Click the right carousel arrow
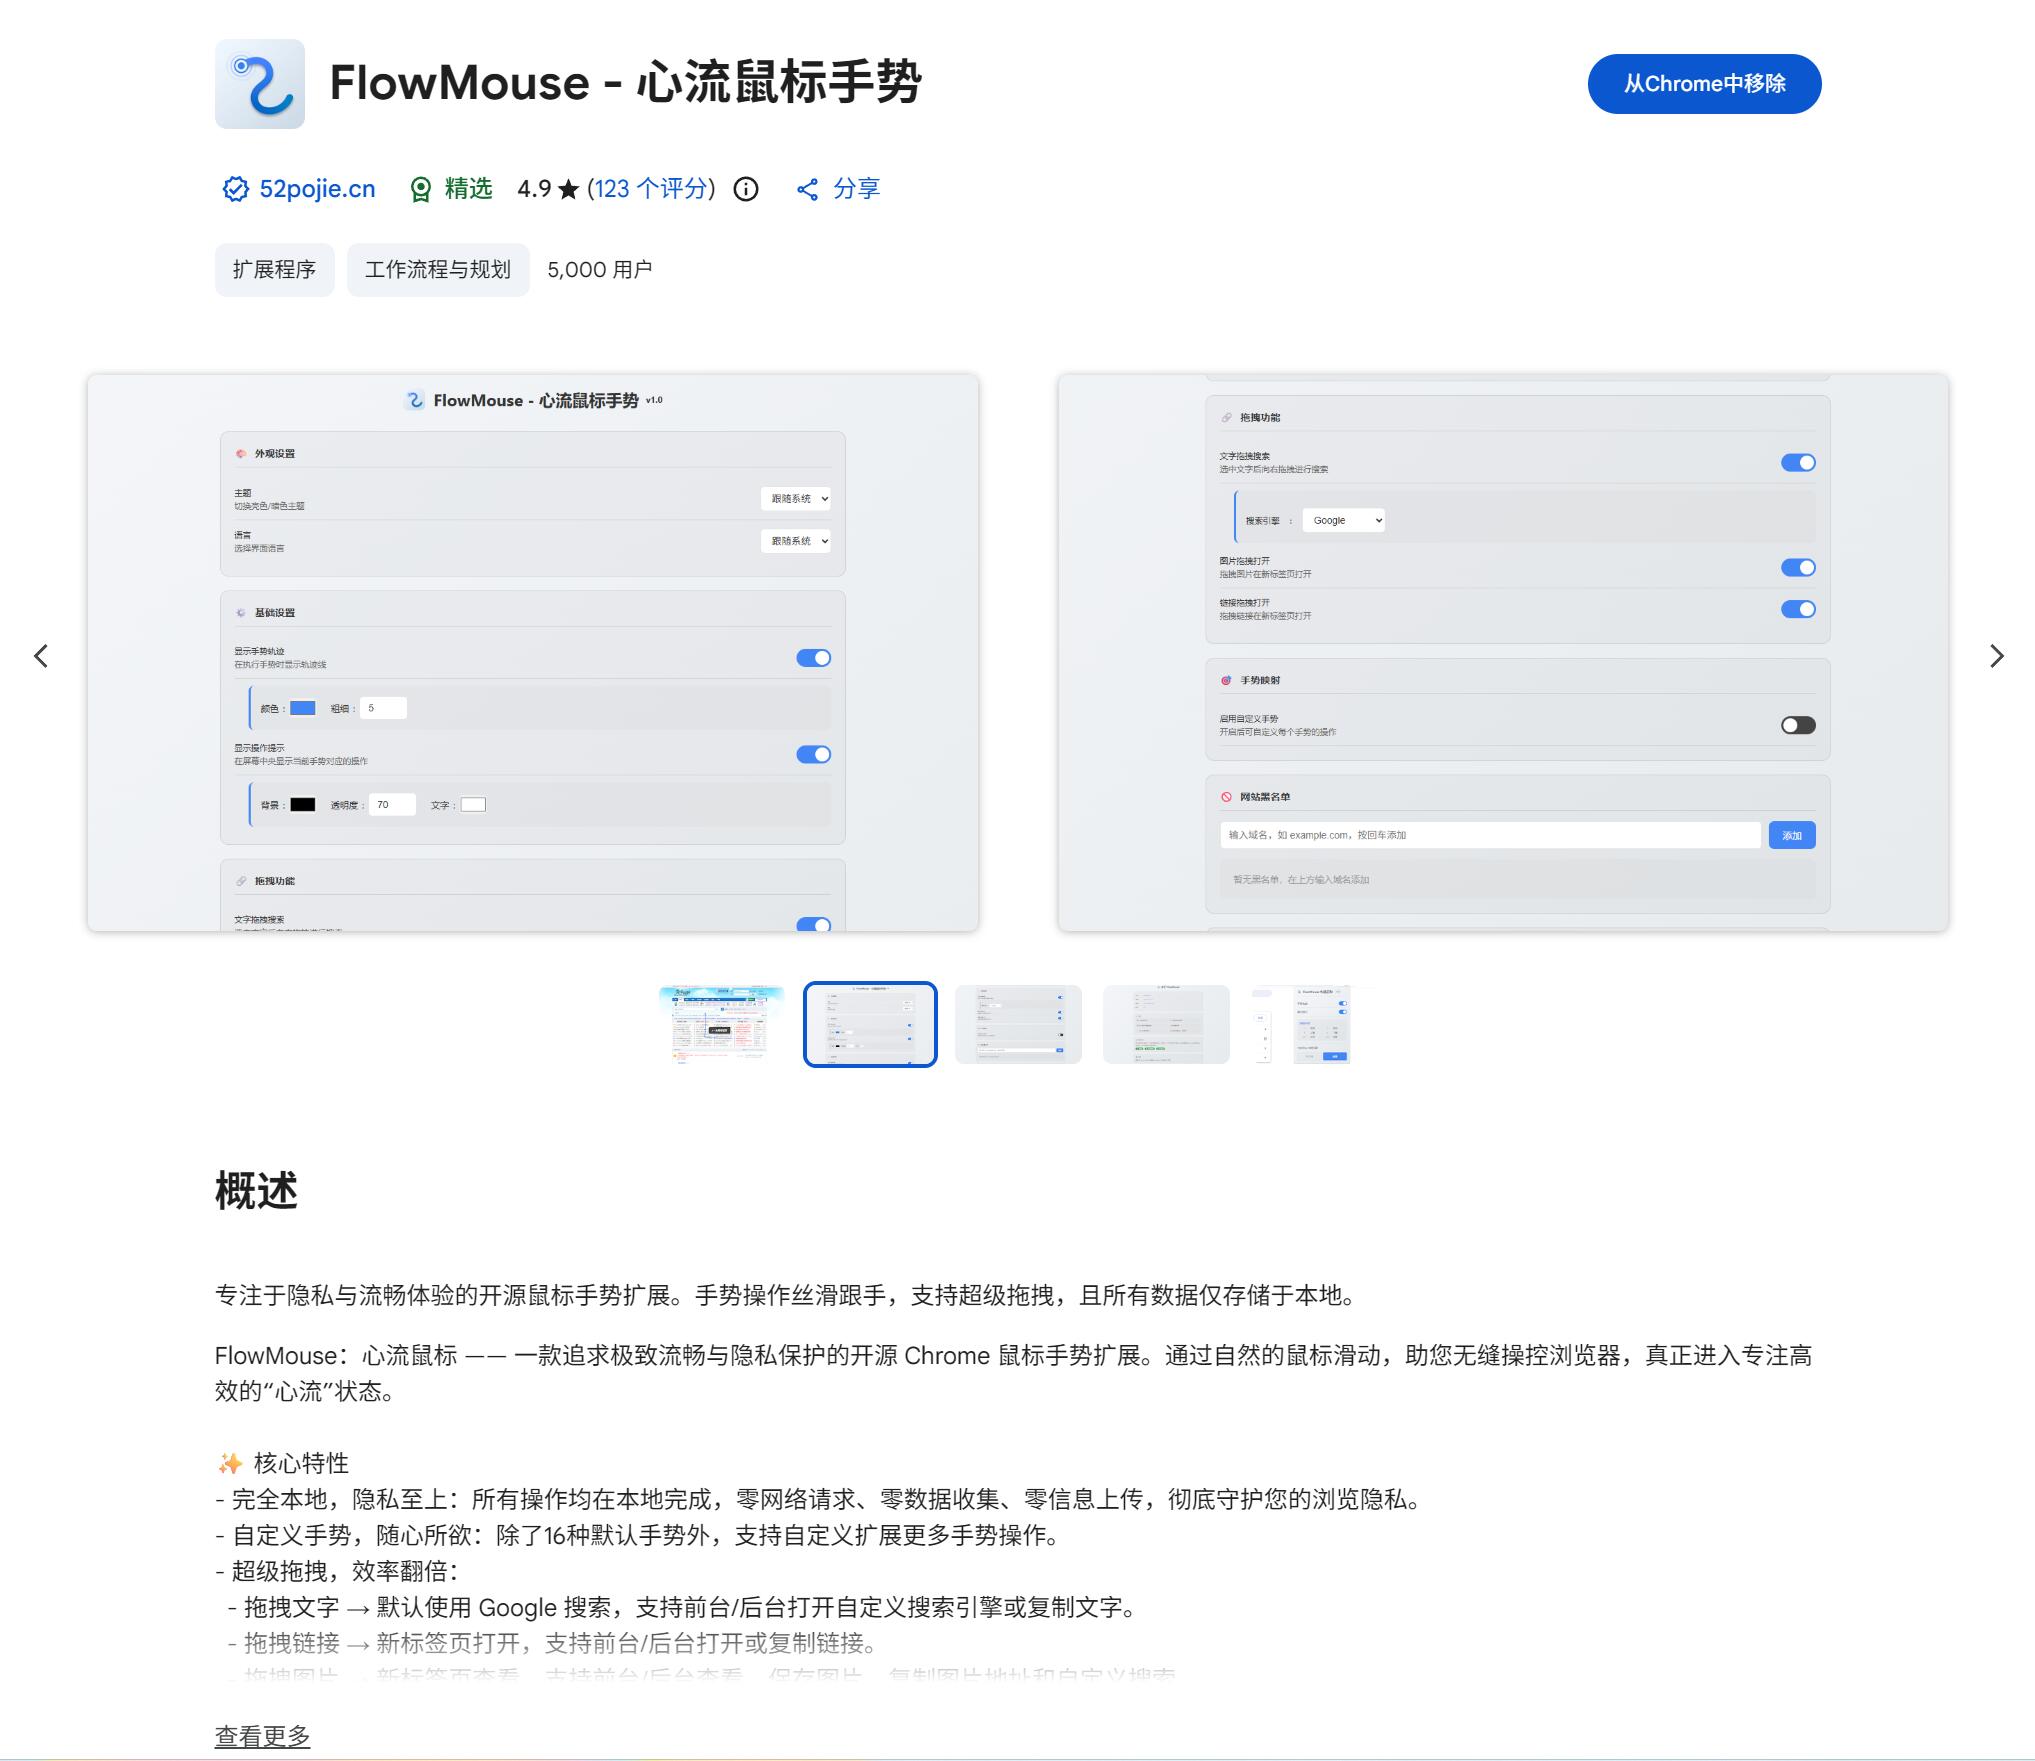The width and height of the screenshot is (2035, 1761). 1997,656
